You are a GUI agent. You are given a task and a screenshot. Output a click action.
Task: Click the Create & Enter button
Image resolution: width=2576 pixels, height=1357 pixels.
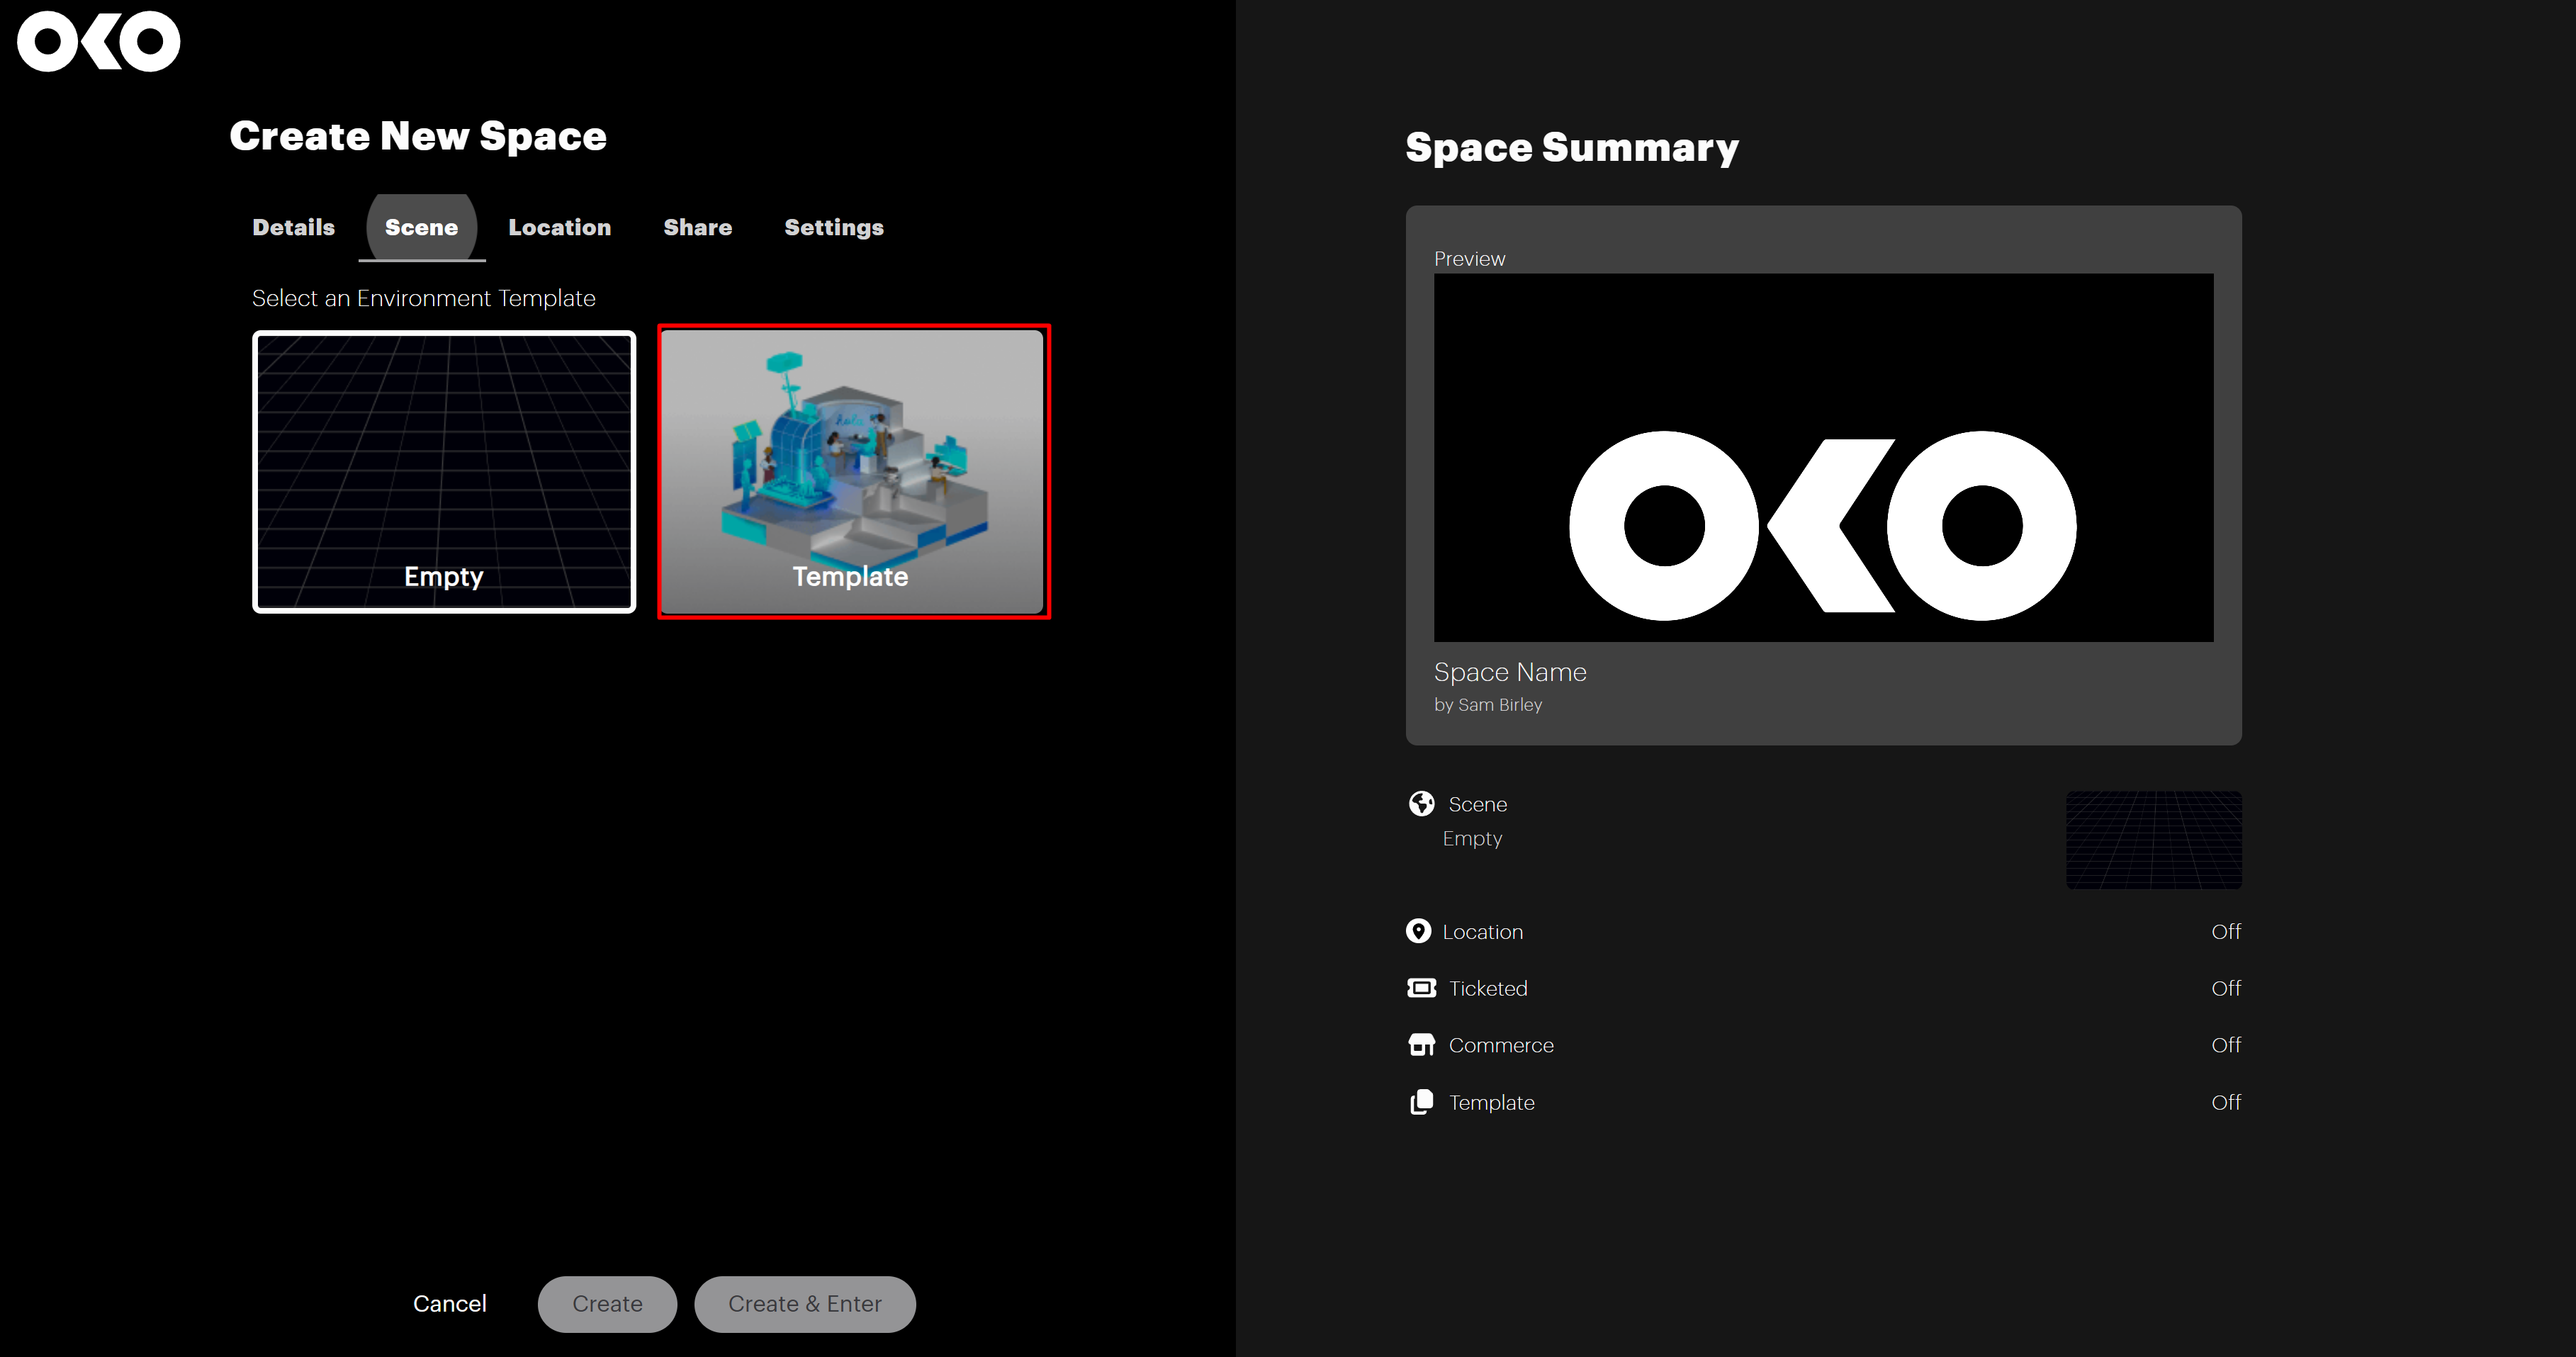(805, 1304)
